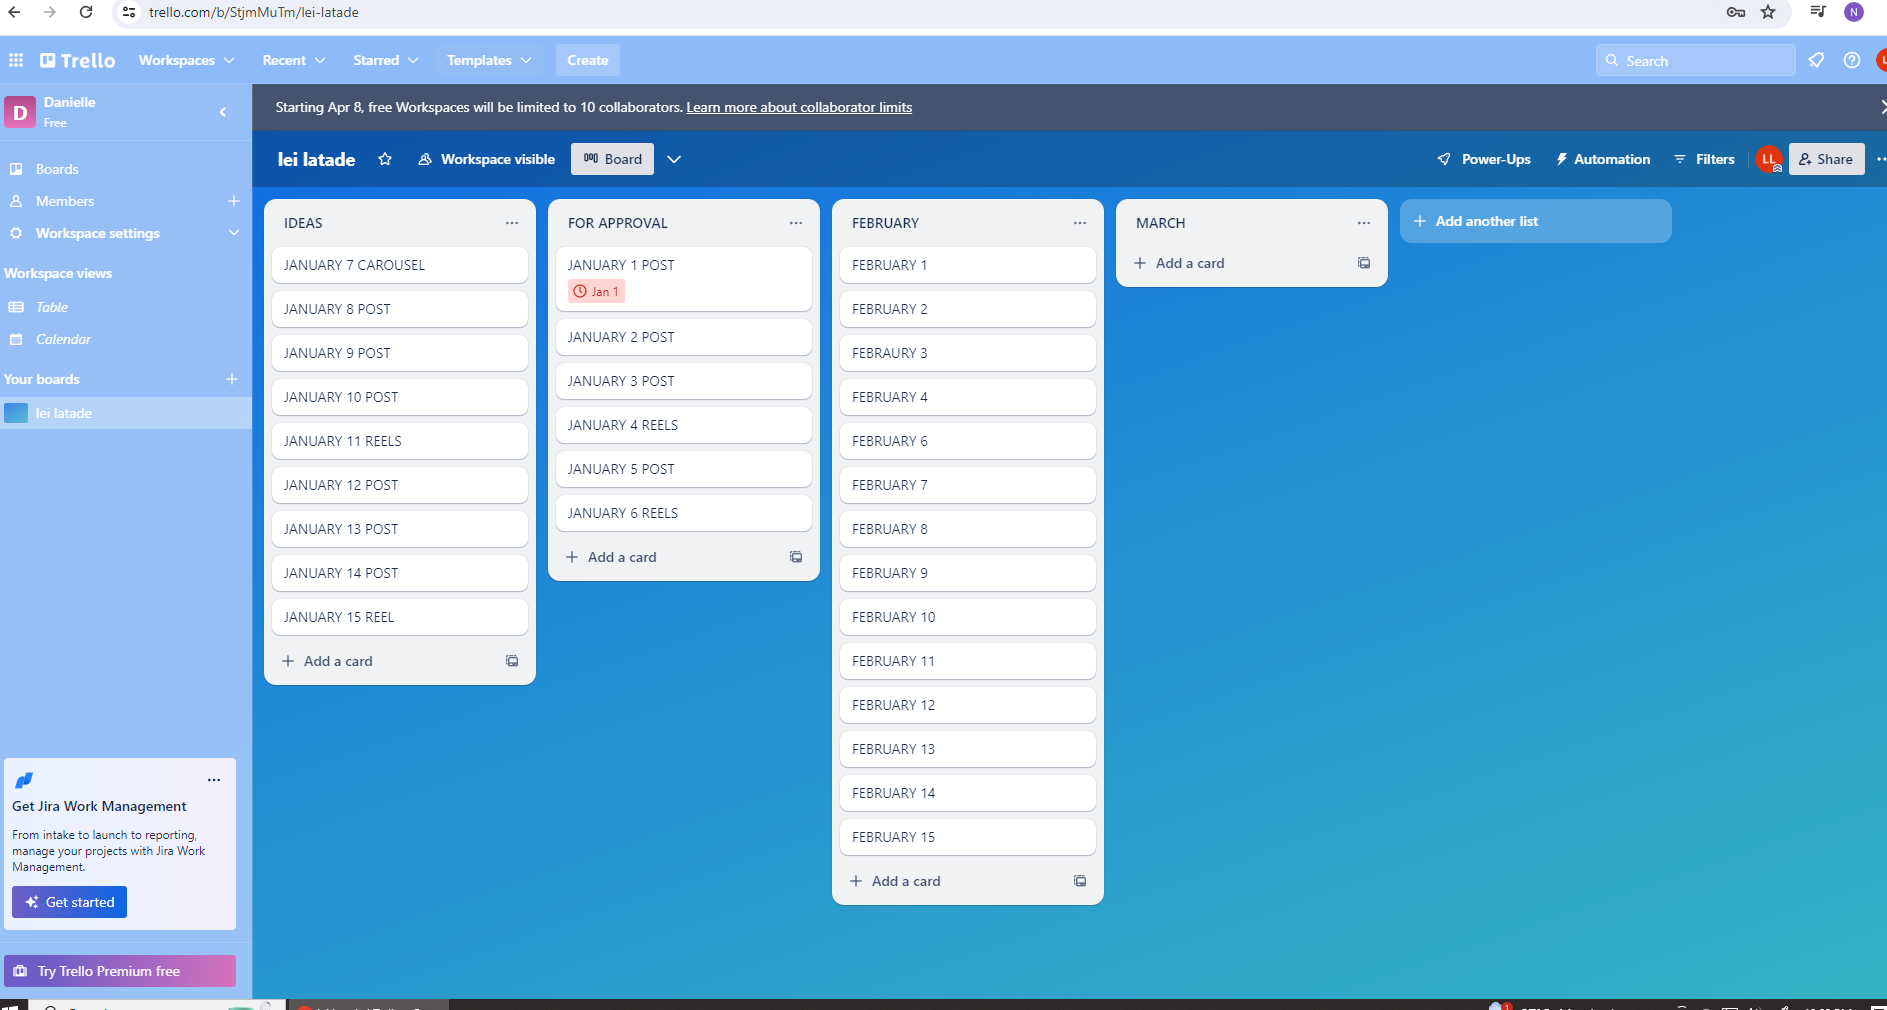Open Power-Ups

point(1484,159)
